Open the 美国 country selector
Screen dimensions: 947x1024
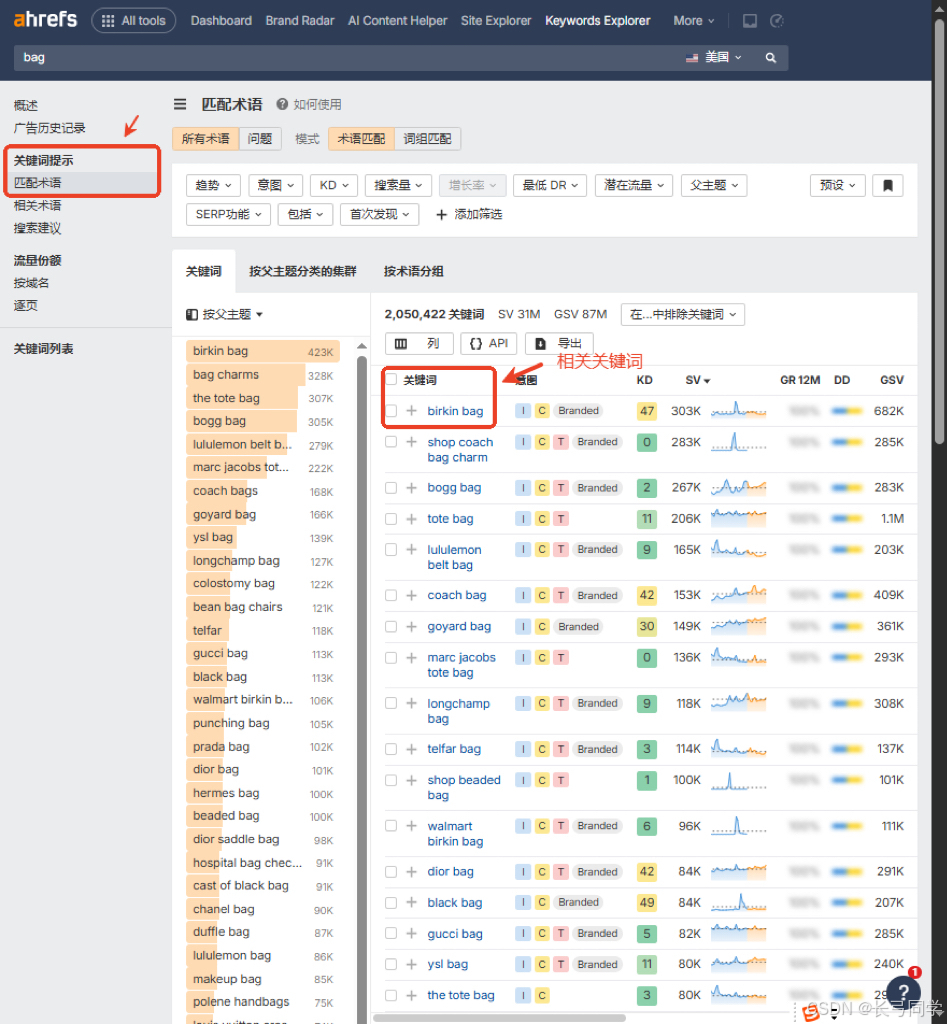[714, 57]
